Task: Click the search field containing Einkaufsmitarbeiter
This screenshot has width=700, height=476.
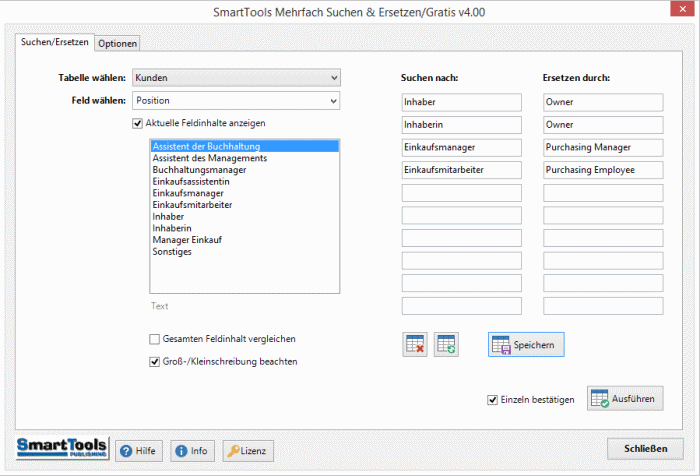Action: [x=462, y=170]
